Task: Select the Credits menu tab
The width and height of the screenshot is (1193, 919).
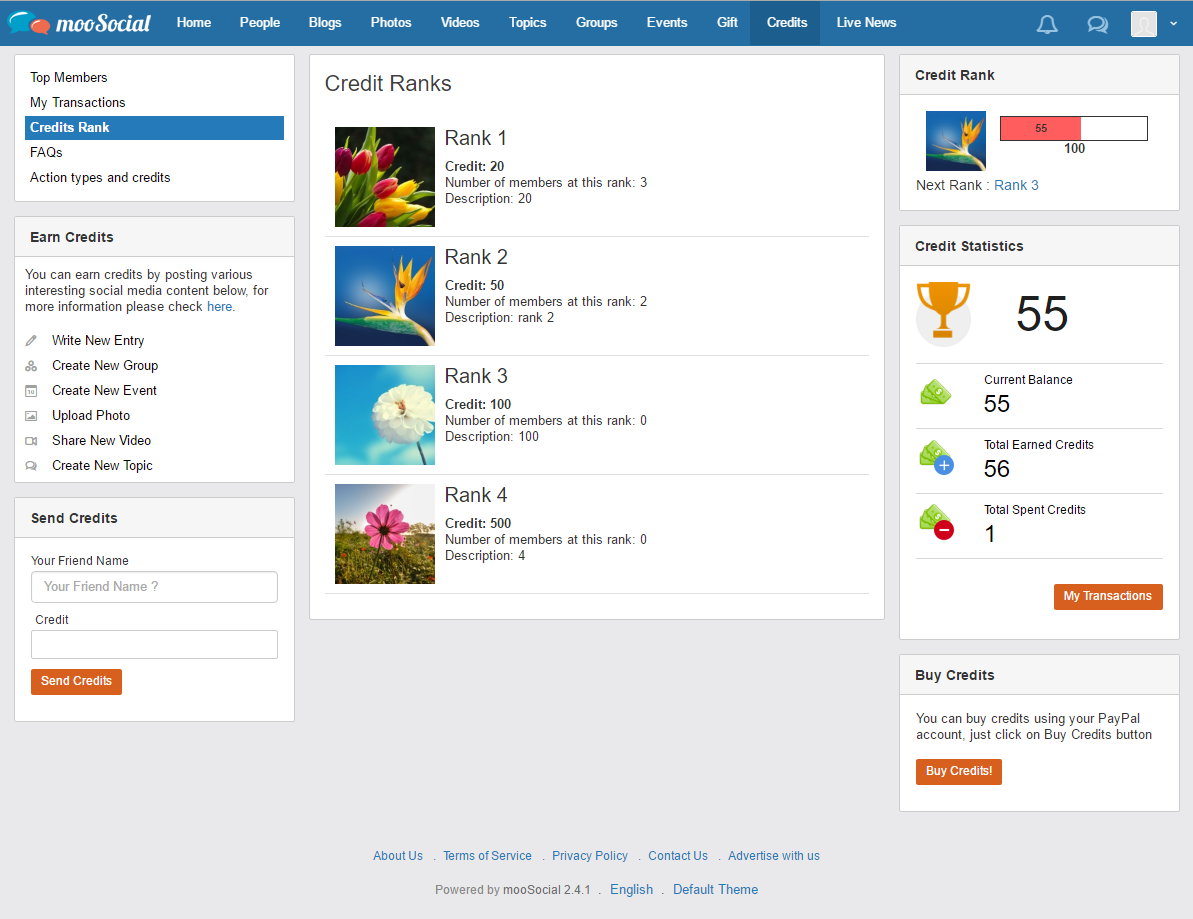Action: point(787,23)
